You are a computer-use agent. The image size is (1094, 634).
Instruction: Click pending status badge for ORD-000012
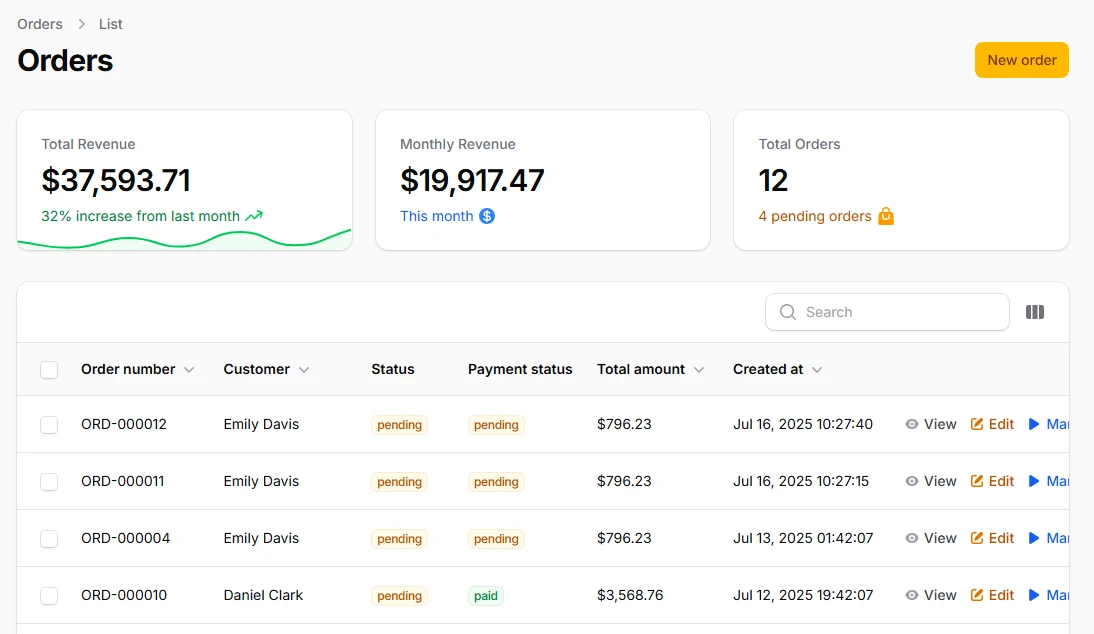point(399,425)
